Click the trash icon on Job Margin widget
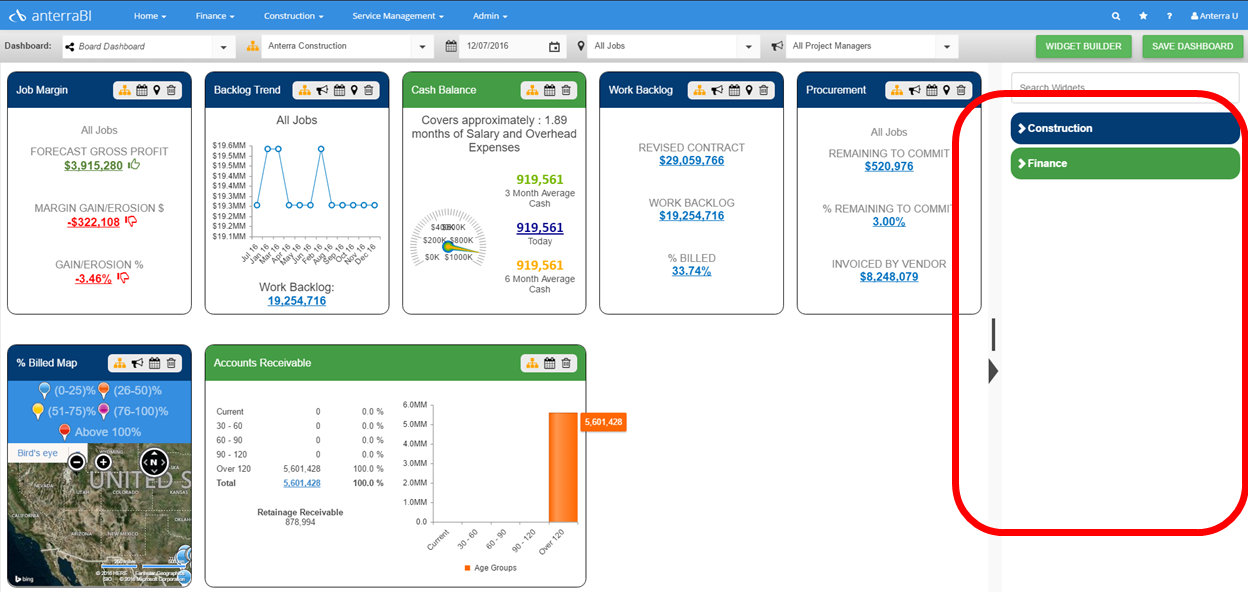 click(171, 90)
